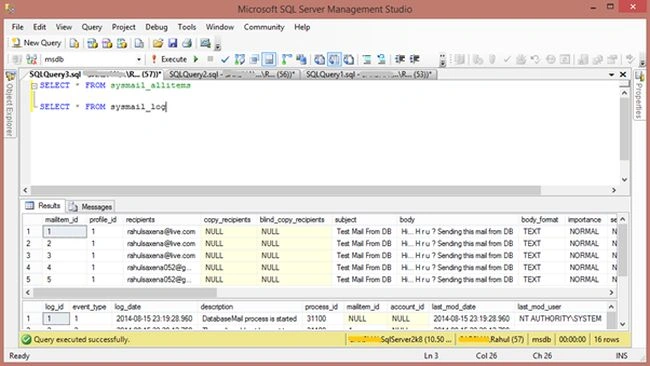
Task: Open the View menu
Action: (x=64, y=27)
